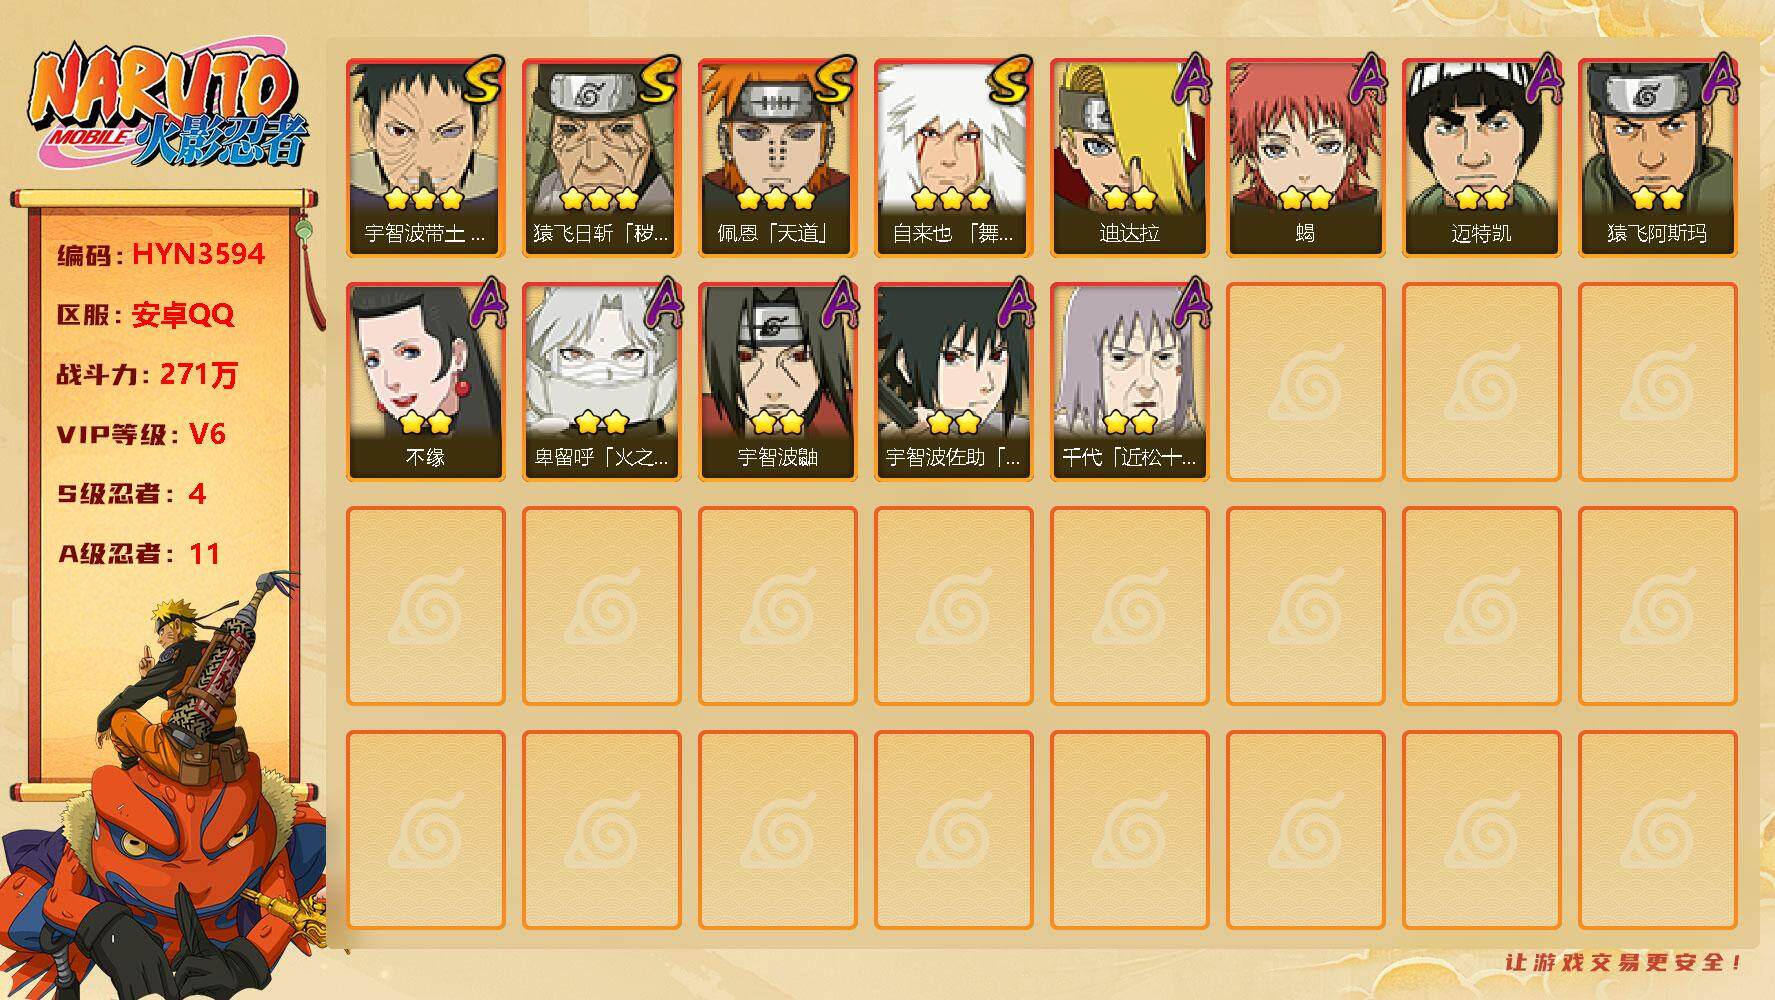Click the S rank badge on 宇智波带土
The height and width of the screenshot is (1000, 1775).
pos(484,80)
